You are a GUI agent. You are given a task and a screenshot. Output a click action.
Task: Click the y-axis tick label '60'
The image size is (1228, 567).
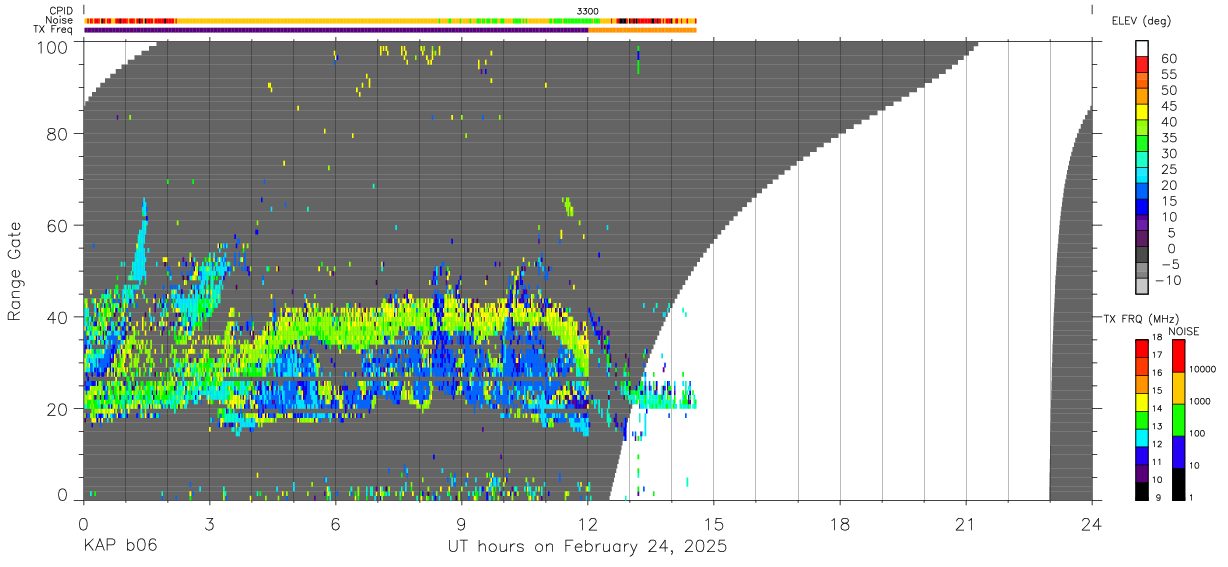[x=58, y=225]
